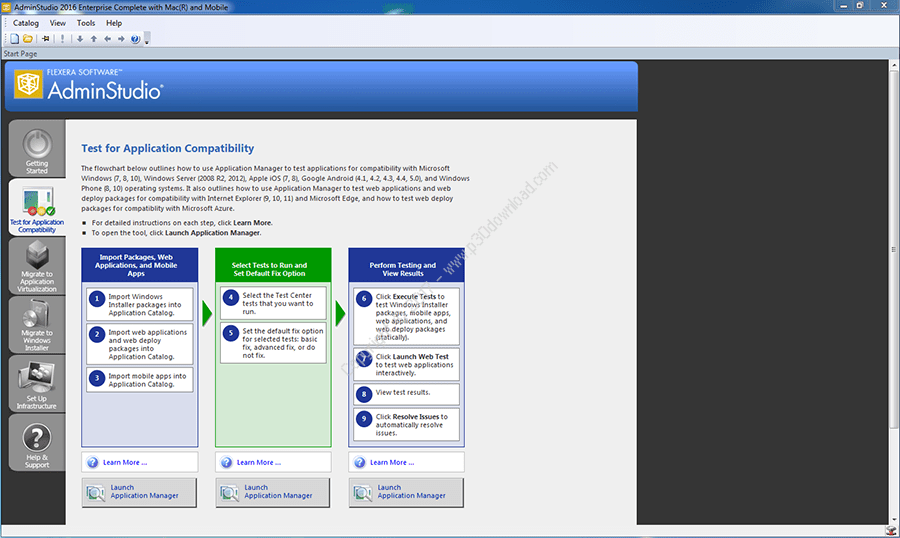Viewport: 900px width, 538px height.
Task: Open the toolbar options overflow arrow
Action: tap(147, 40)
